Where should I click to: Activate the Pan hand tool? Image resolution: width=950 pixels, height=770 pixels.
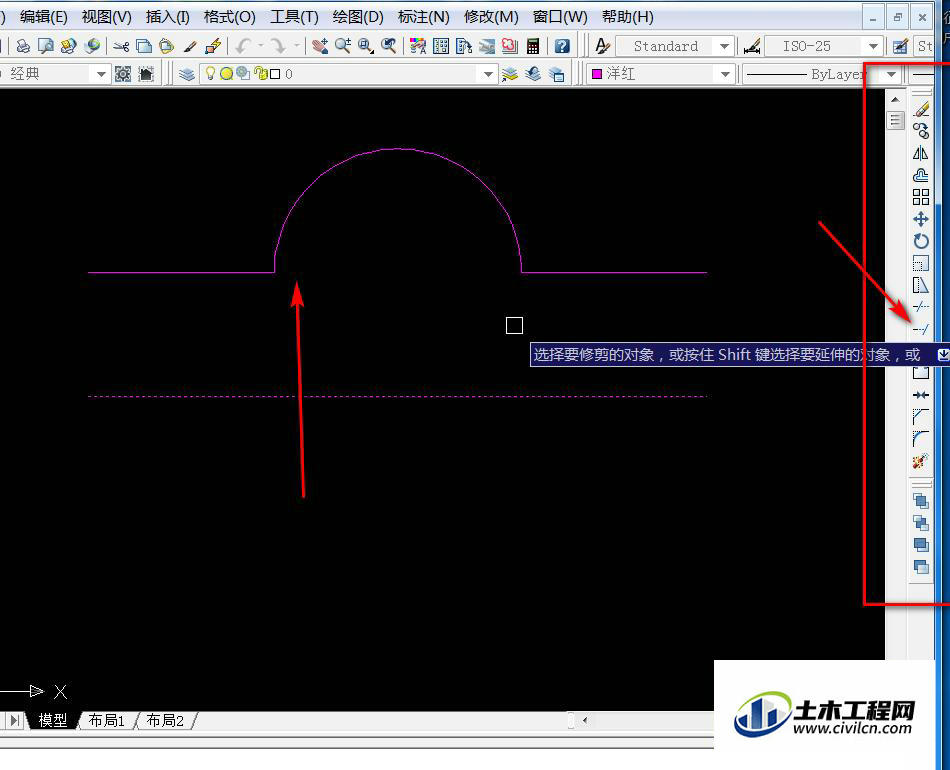coord(320,46)
